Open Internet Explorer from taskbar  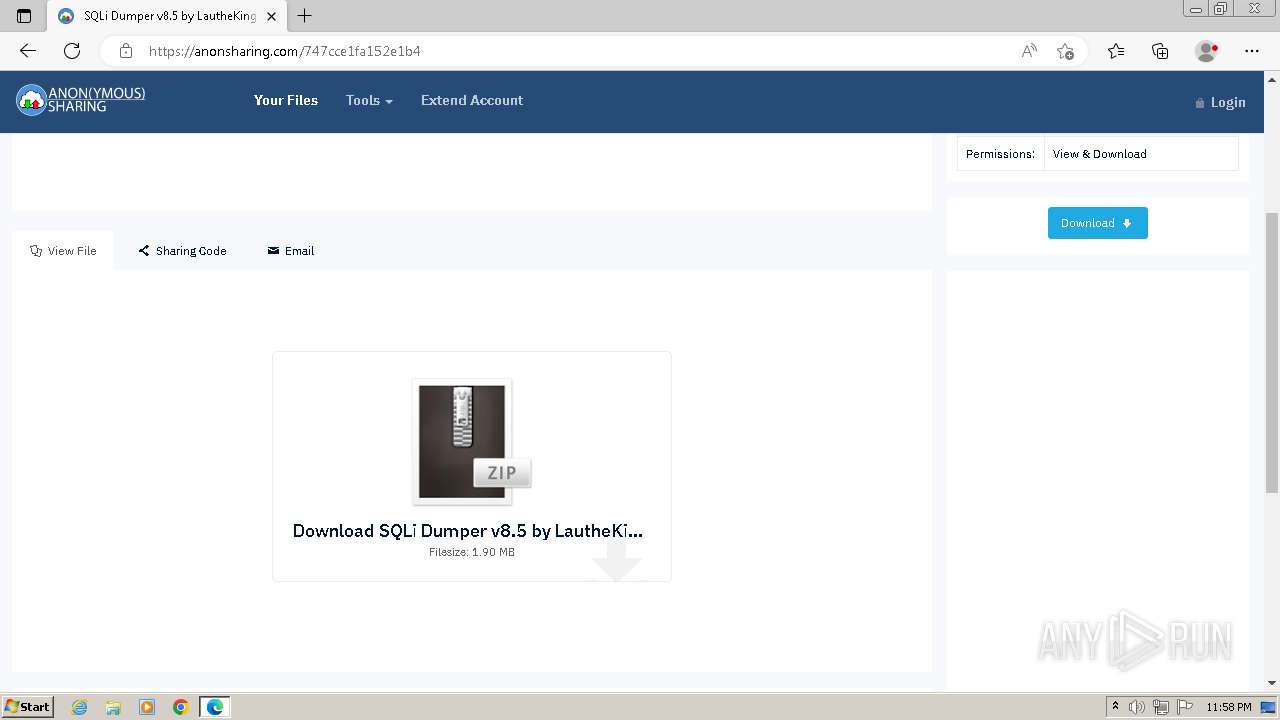click(x=79, y=707)
